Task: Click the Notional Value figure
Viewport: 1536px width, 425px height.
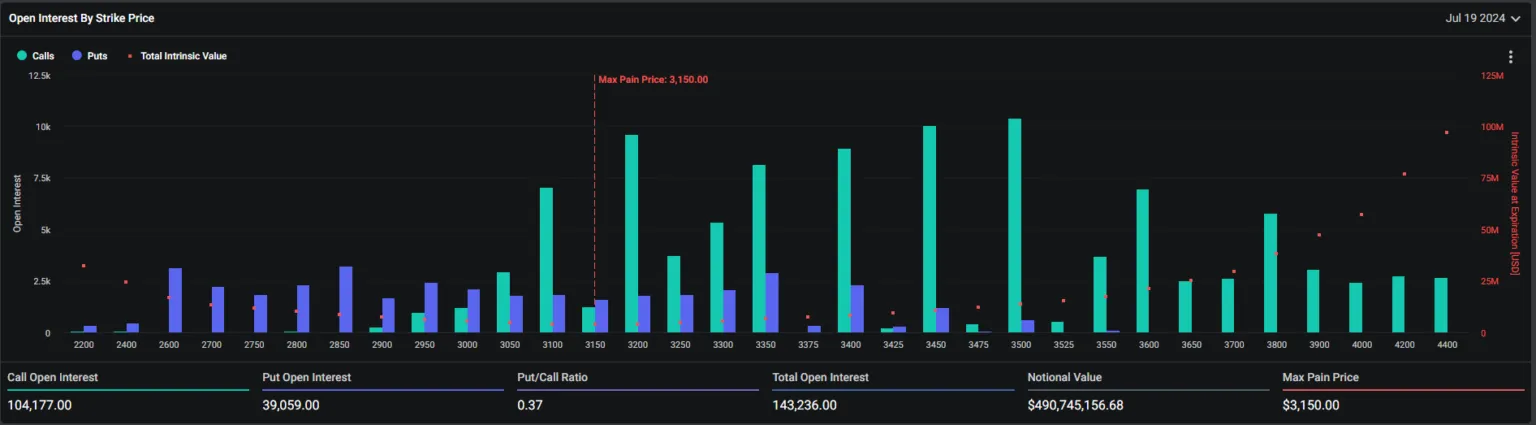Action: tap(1095, 405)
